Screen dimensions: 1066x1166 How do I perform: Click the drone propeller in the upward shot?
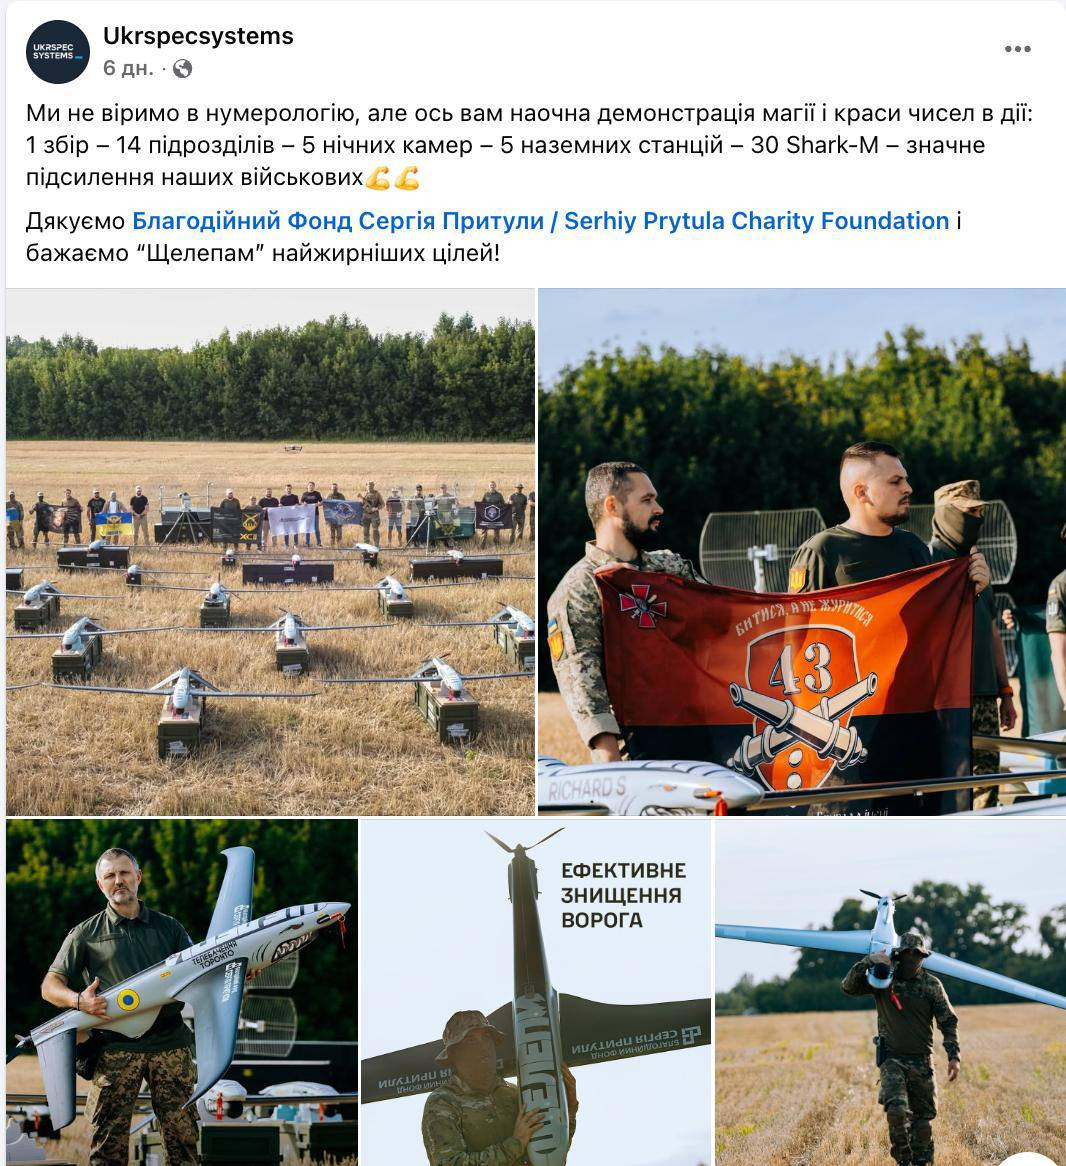[523, 840]
